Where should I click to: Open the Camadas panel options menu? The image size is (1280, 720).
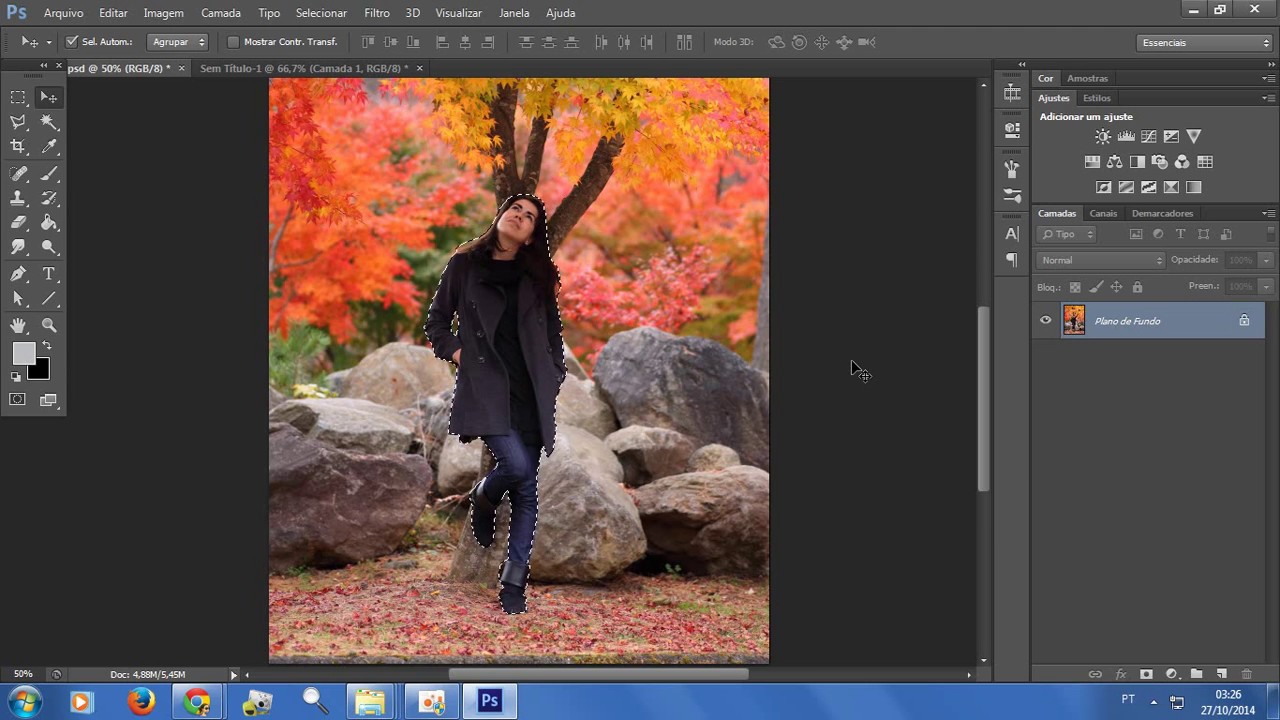tap(1268, 213)
